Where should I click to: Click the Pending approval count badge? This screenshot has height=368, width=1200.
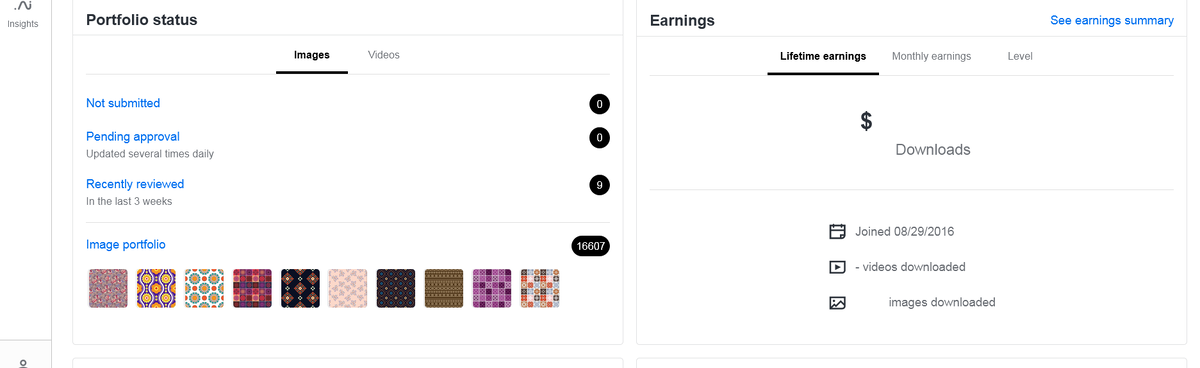[599, 138]
